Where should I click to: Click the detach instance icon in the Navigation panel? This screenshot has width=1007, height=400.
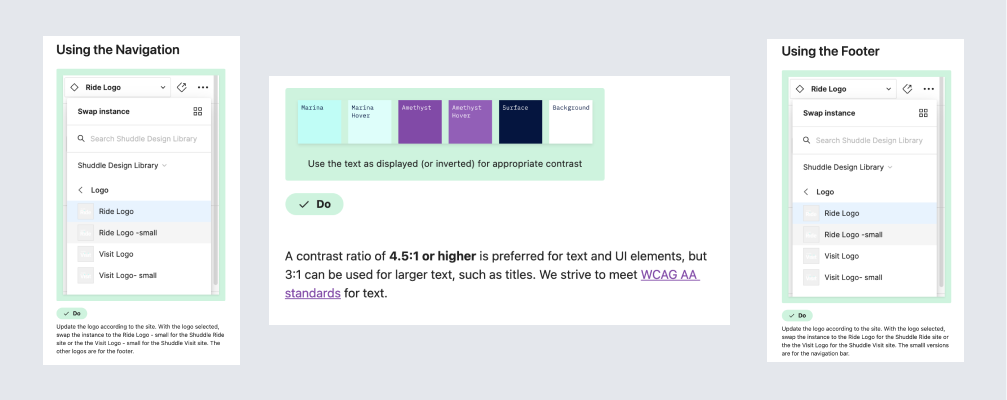tap(182, 87)
